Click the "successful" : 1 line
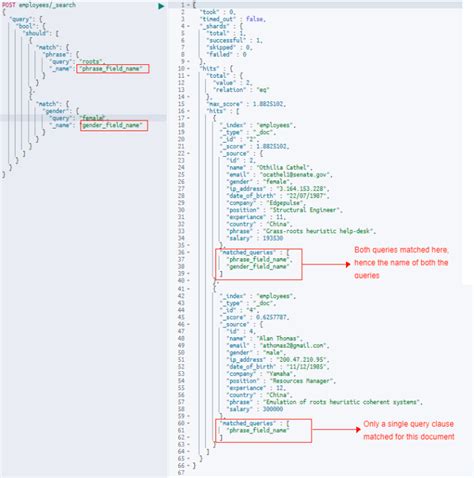474x478 pixels. (234, 40)
